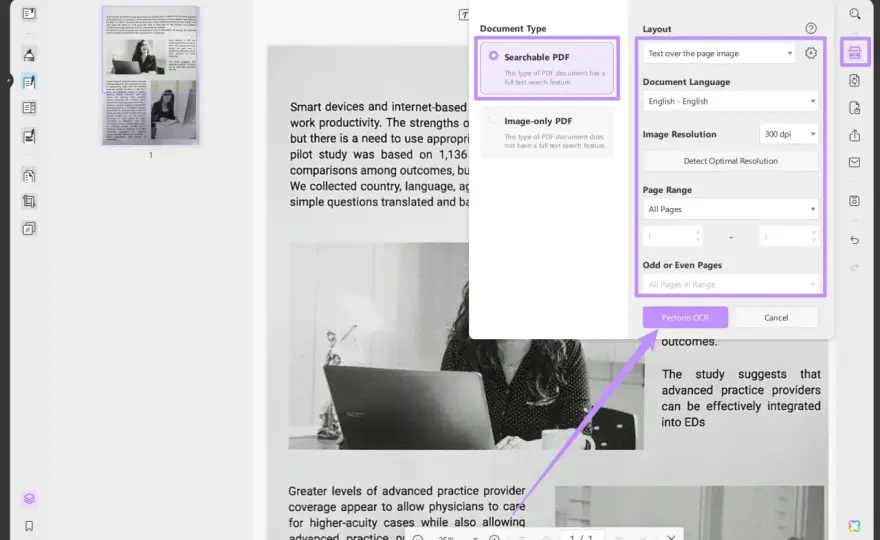This screenshot has height=540, width=880.
Task: Redo the last undone action
Action: coord(854,268)
